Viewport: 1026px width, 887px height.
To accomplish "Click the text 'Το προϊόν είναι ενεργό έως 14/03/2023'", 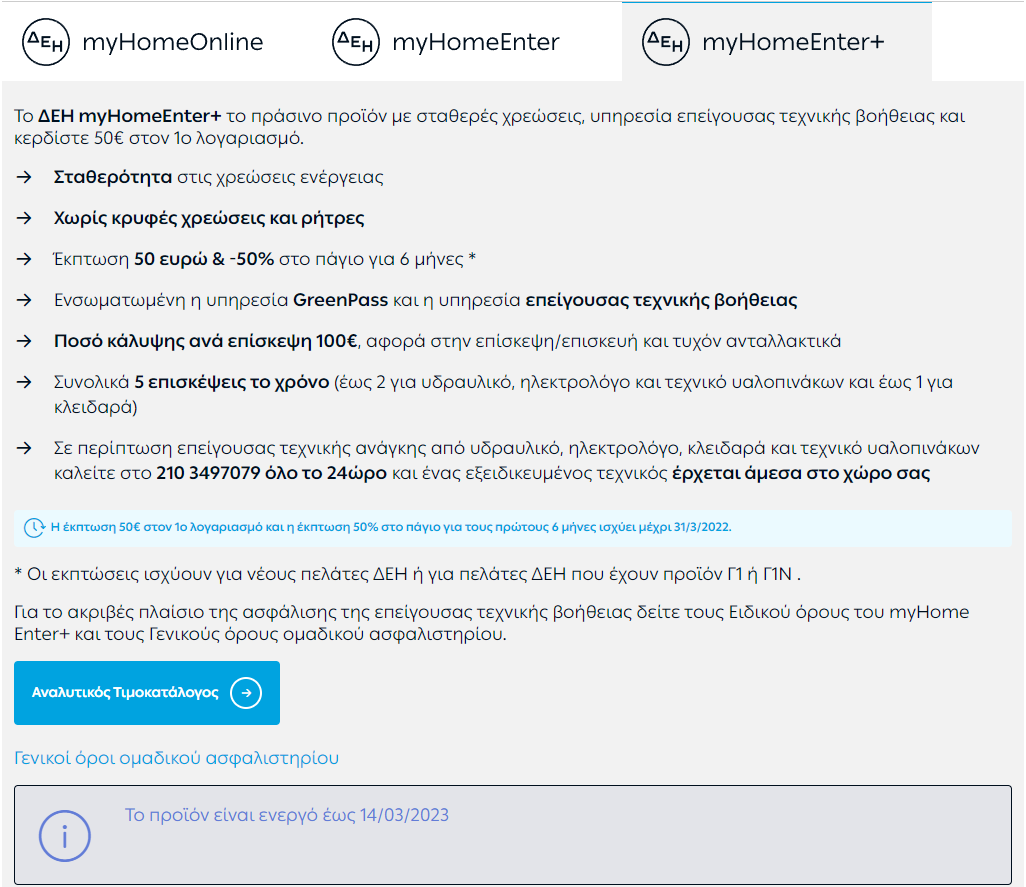I will (x=287, y=815).
